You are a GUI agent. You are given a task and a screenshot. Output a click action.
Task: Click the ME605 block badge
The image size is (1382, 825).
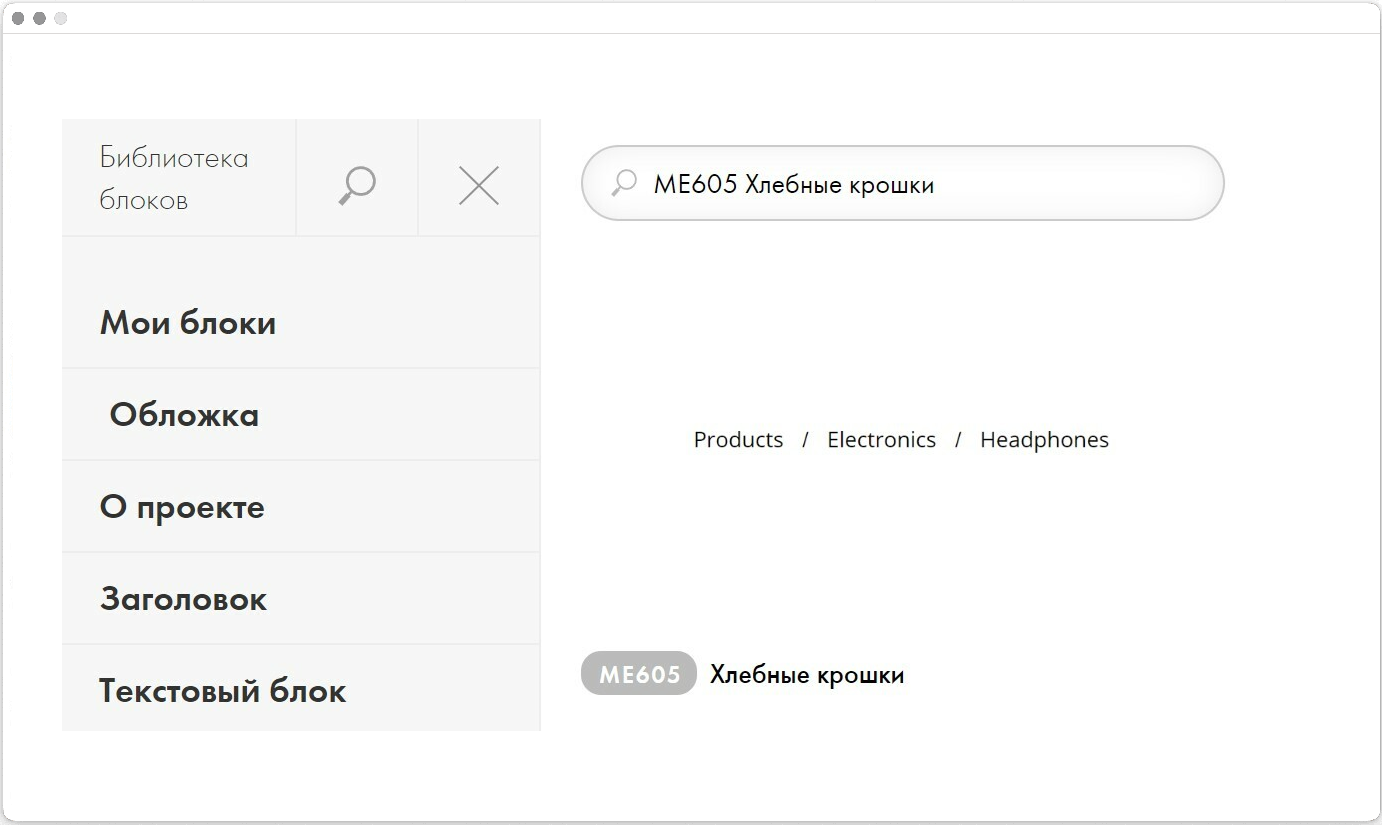point(638,674)
